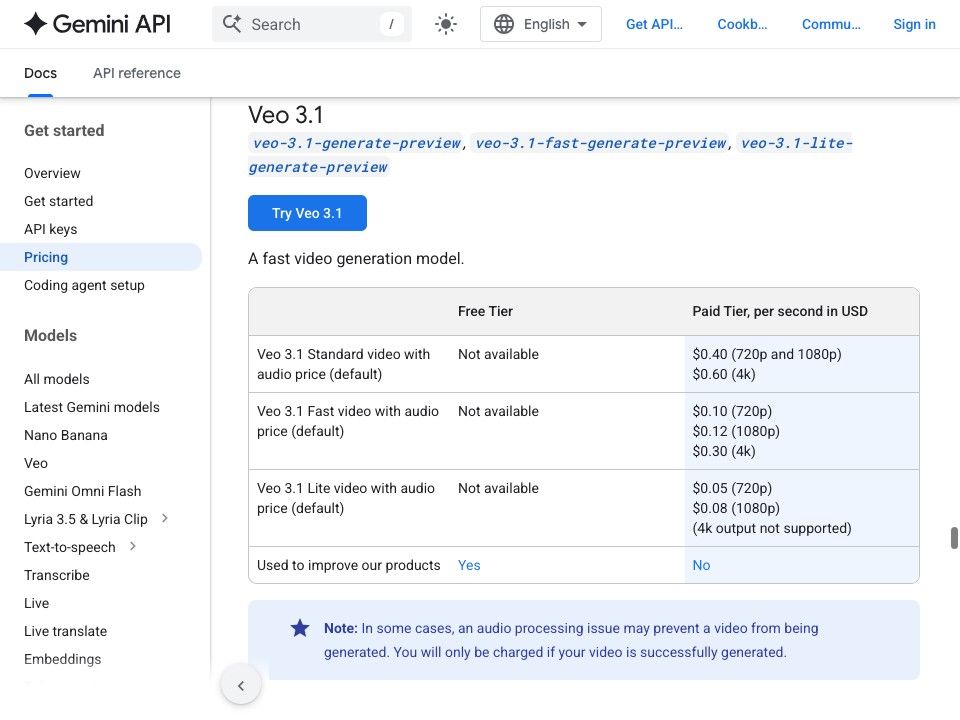The width and height of the screenshot is (960, 720).
Task: Click "Used to improve our products" row label
Action: tap(348, 565)
